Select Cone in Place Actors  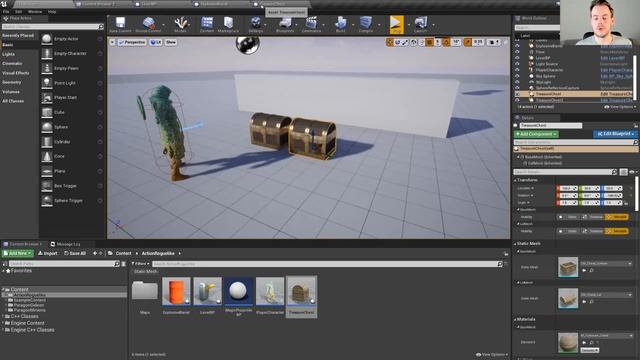coord(72,156)
